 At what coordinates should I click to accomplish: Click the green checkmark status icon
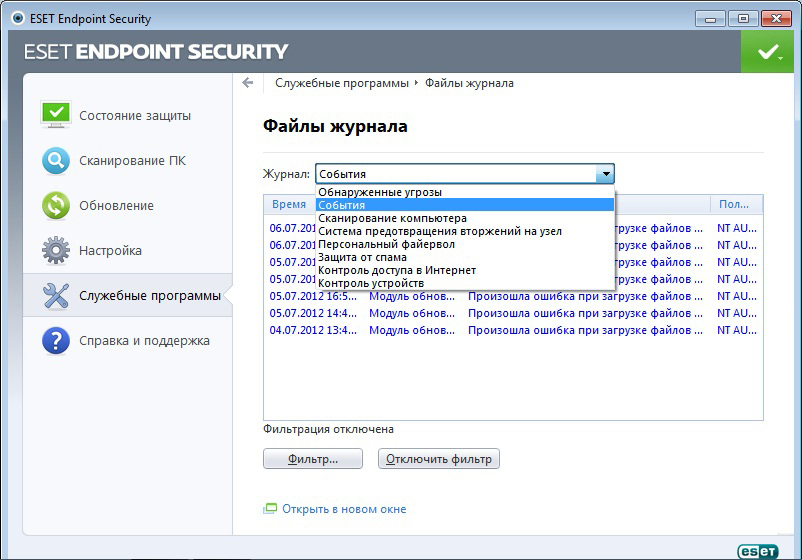coord(767,51)
